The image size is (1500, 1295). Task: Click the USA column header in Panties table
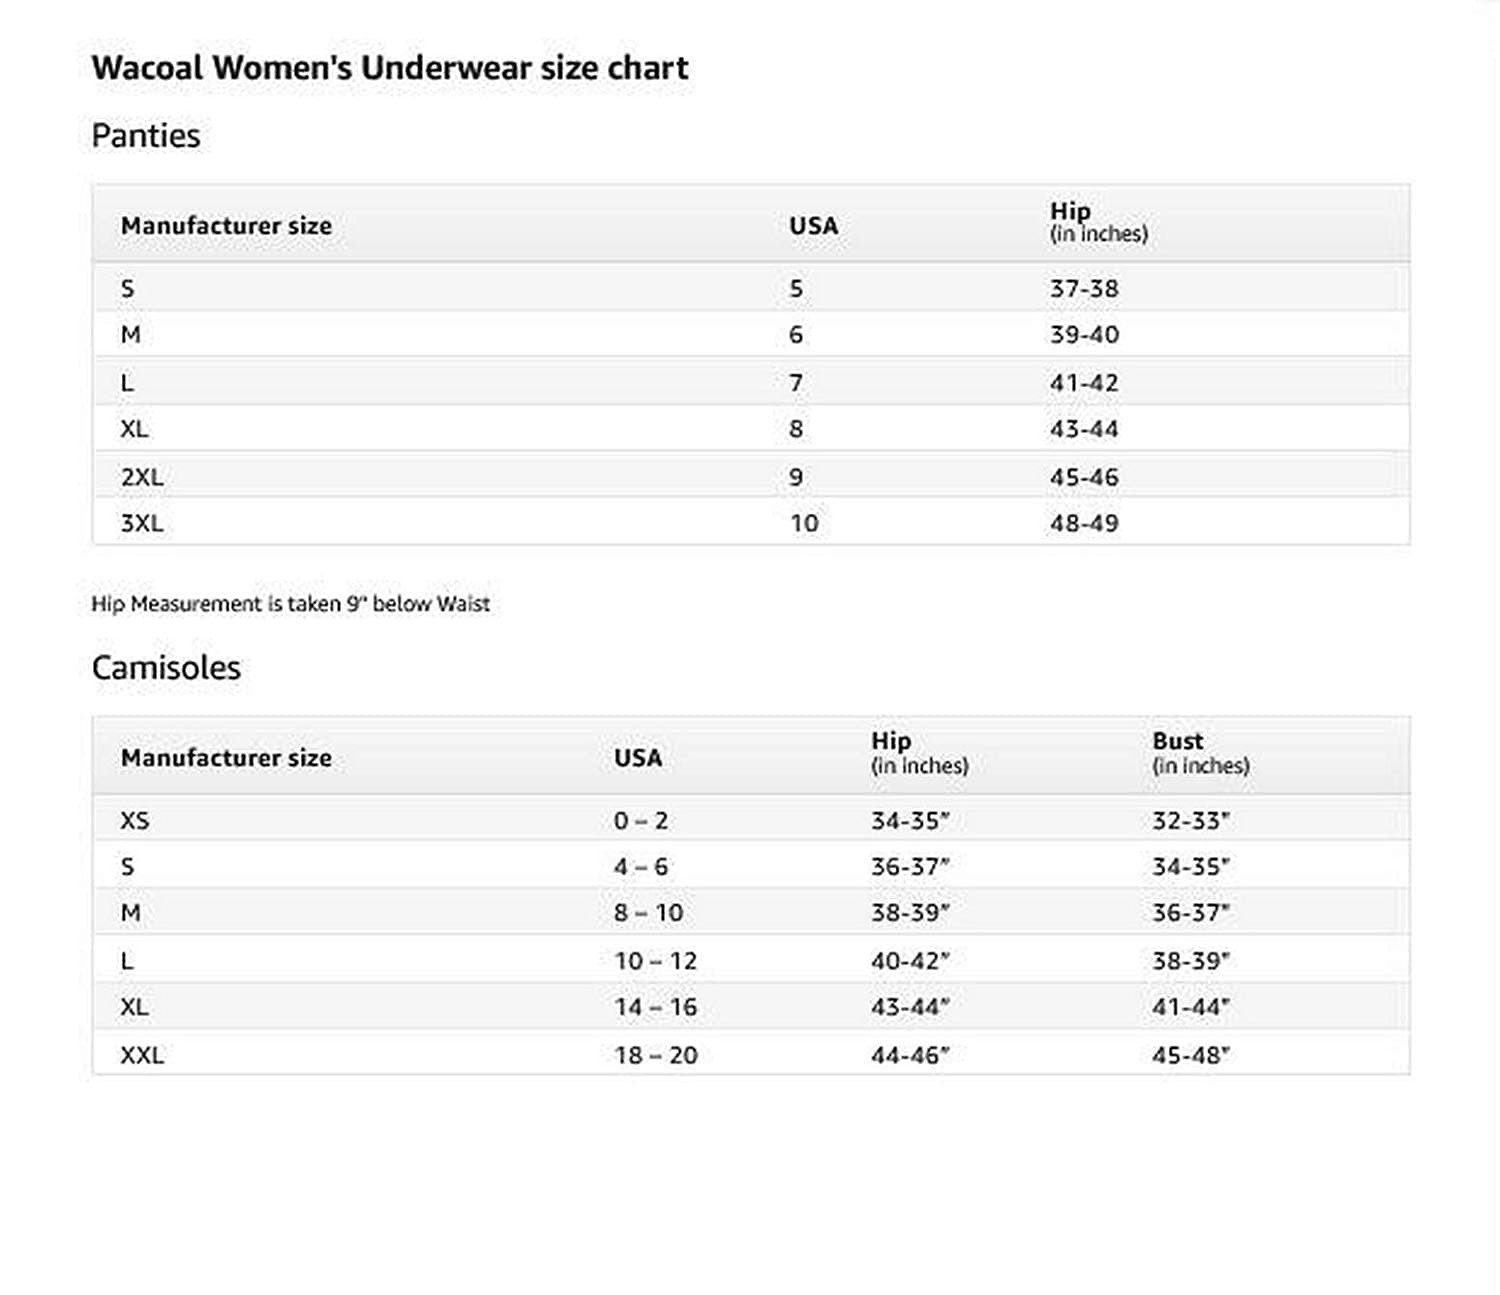(813, 226)
